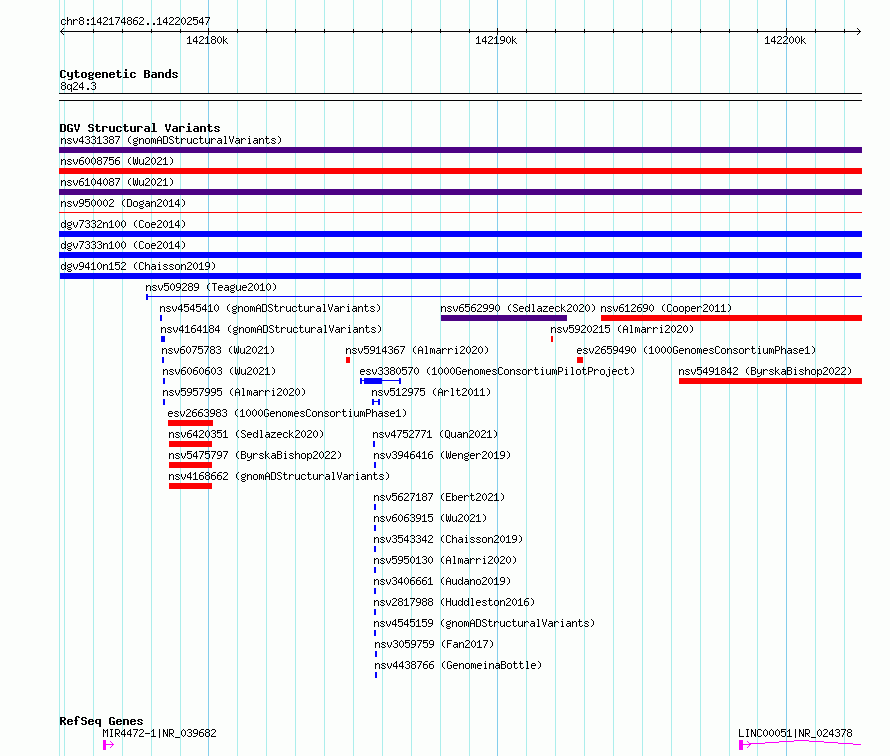
Task: Click nsv3543342 (Chaisson2019) label
Action: (448, 539)
